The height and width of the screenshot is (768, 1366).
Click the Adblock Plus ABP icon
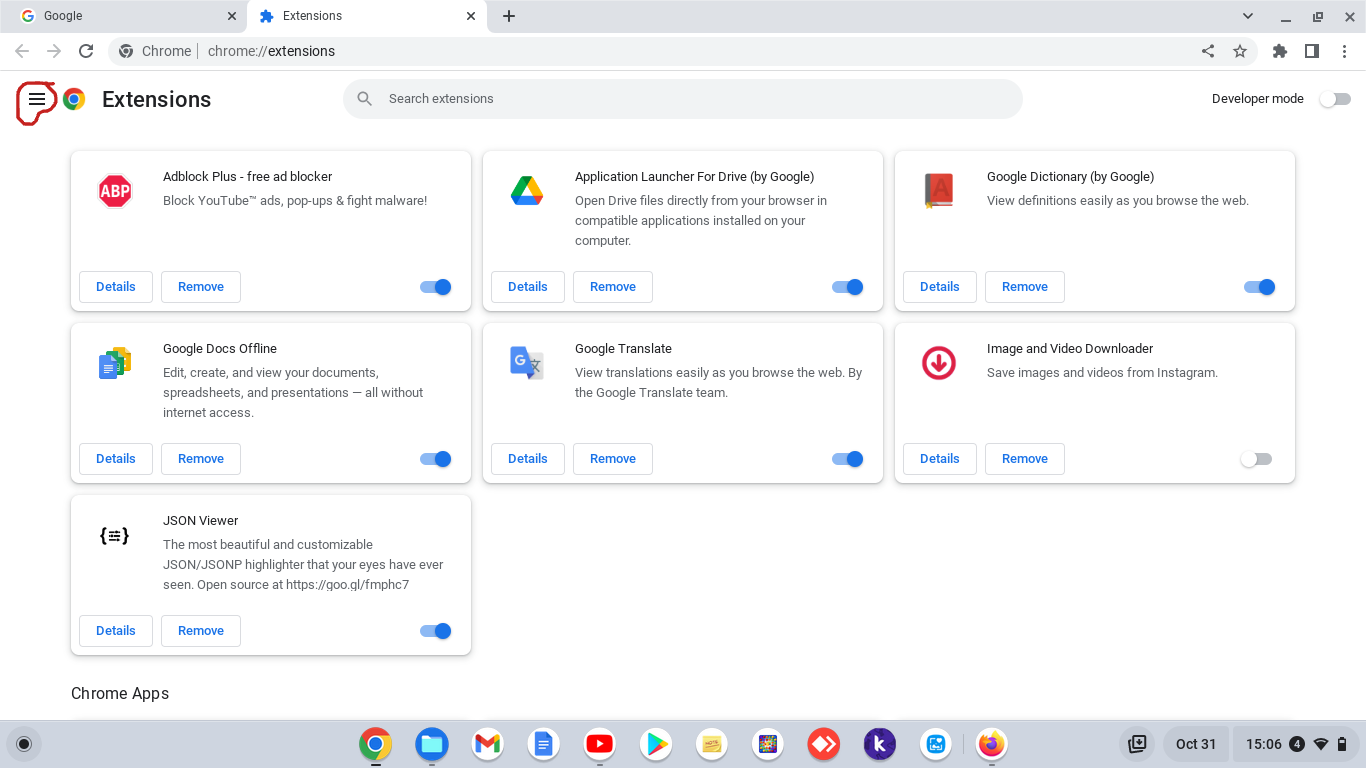[115, 190]
